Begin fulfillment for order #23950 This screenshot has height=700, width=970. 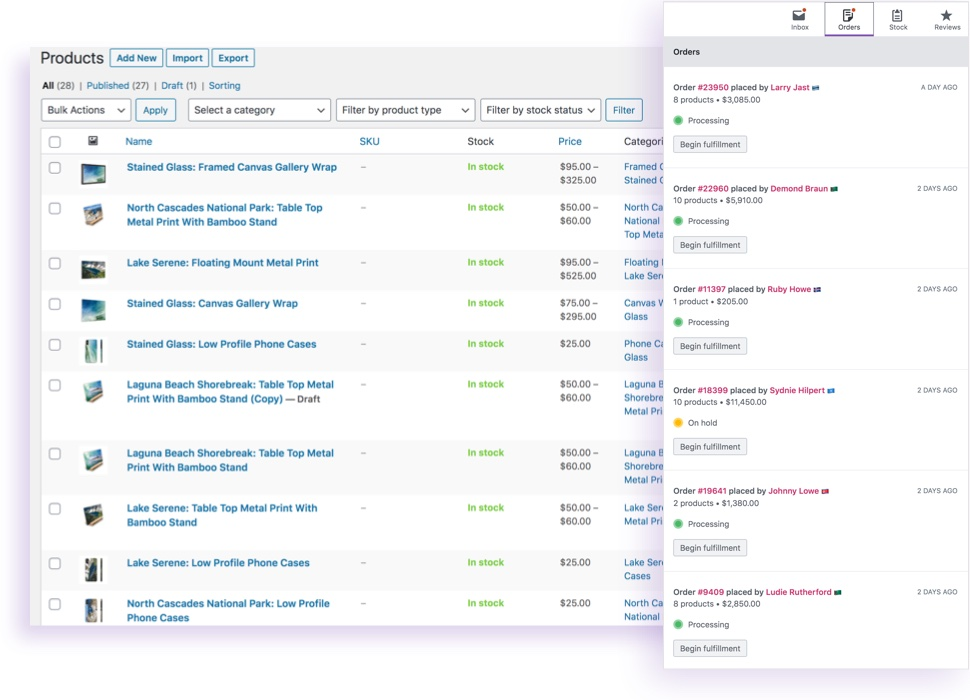[710, 144]
